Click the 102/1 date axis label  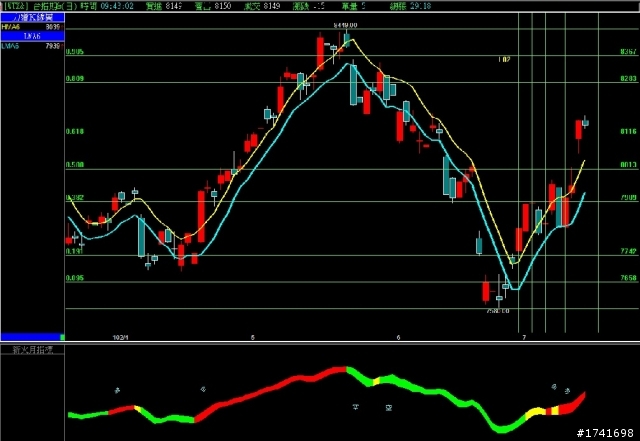click(120, 338)
